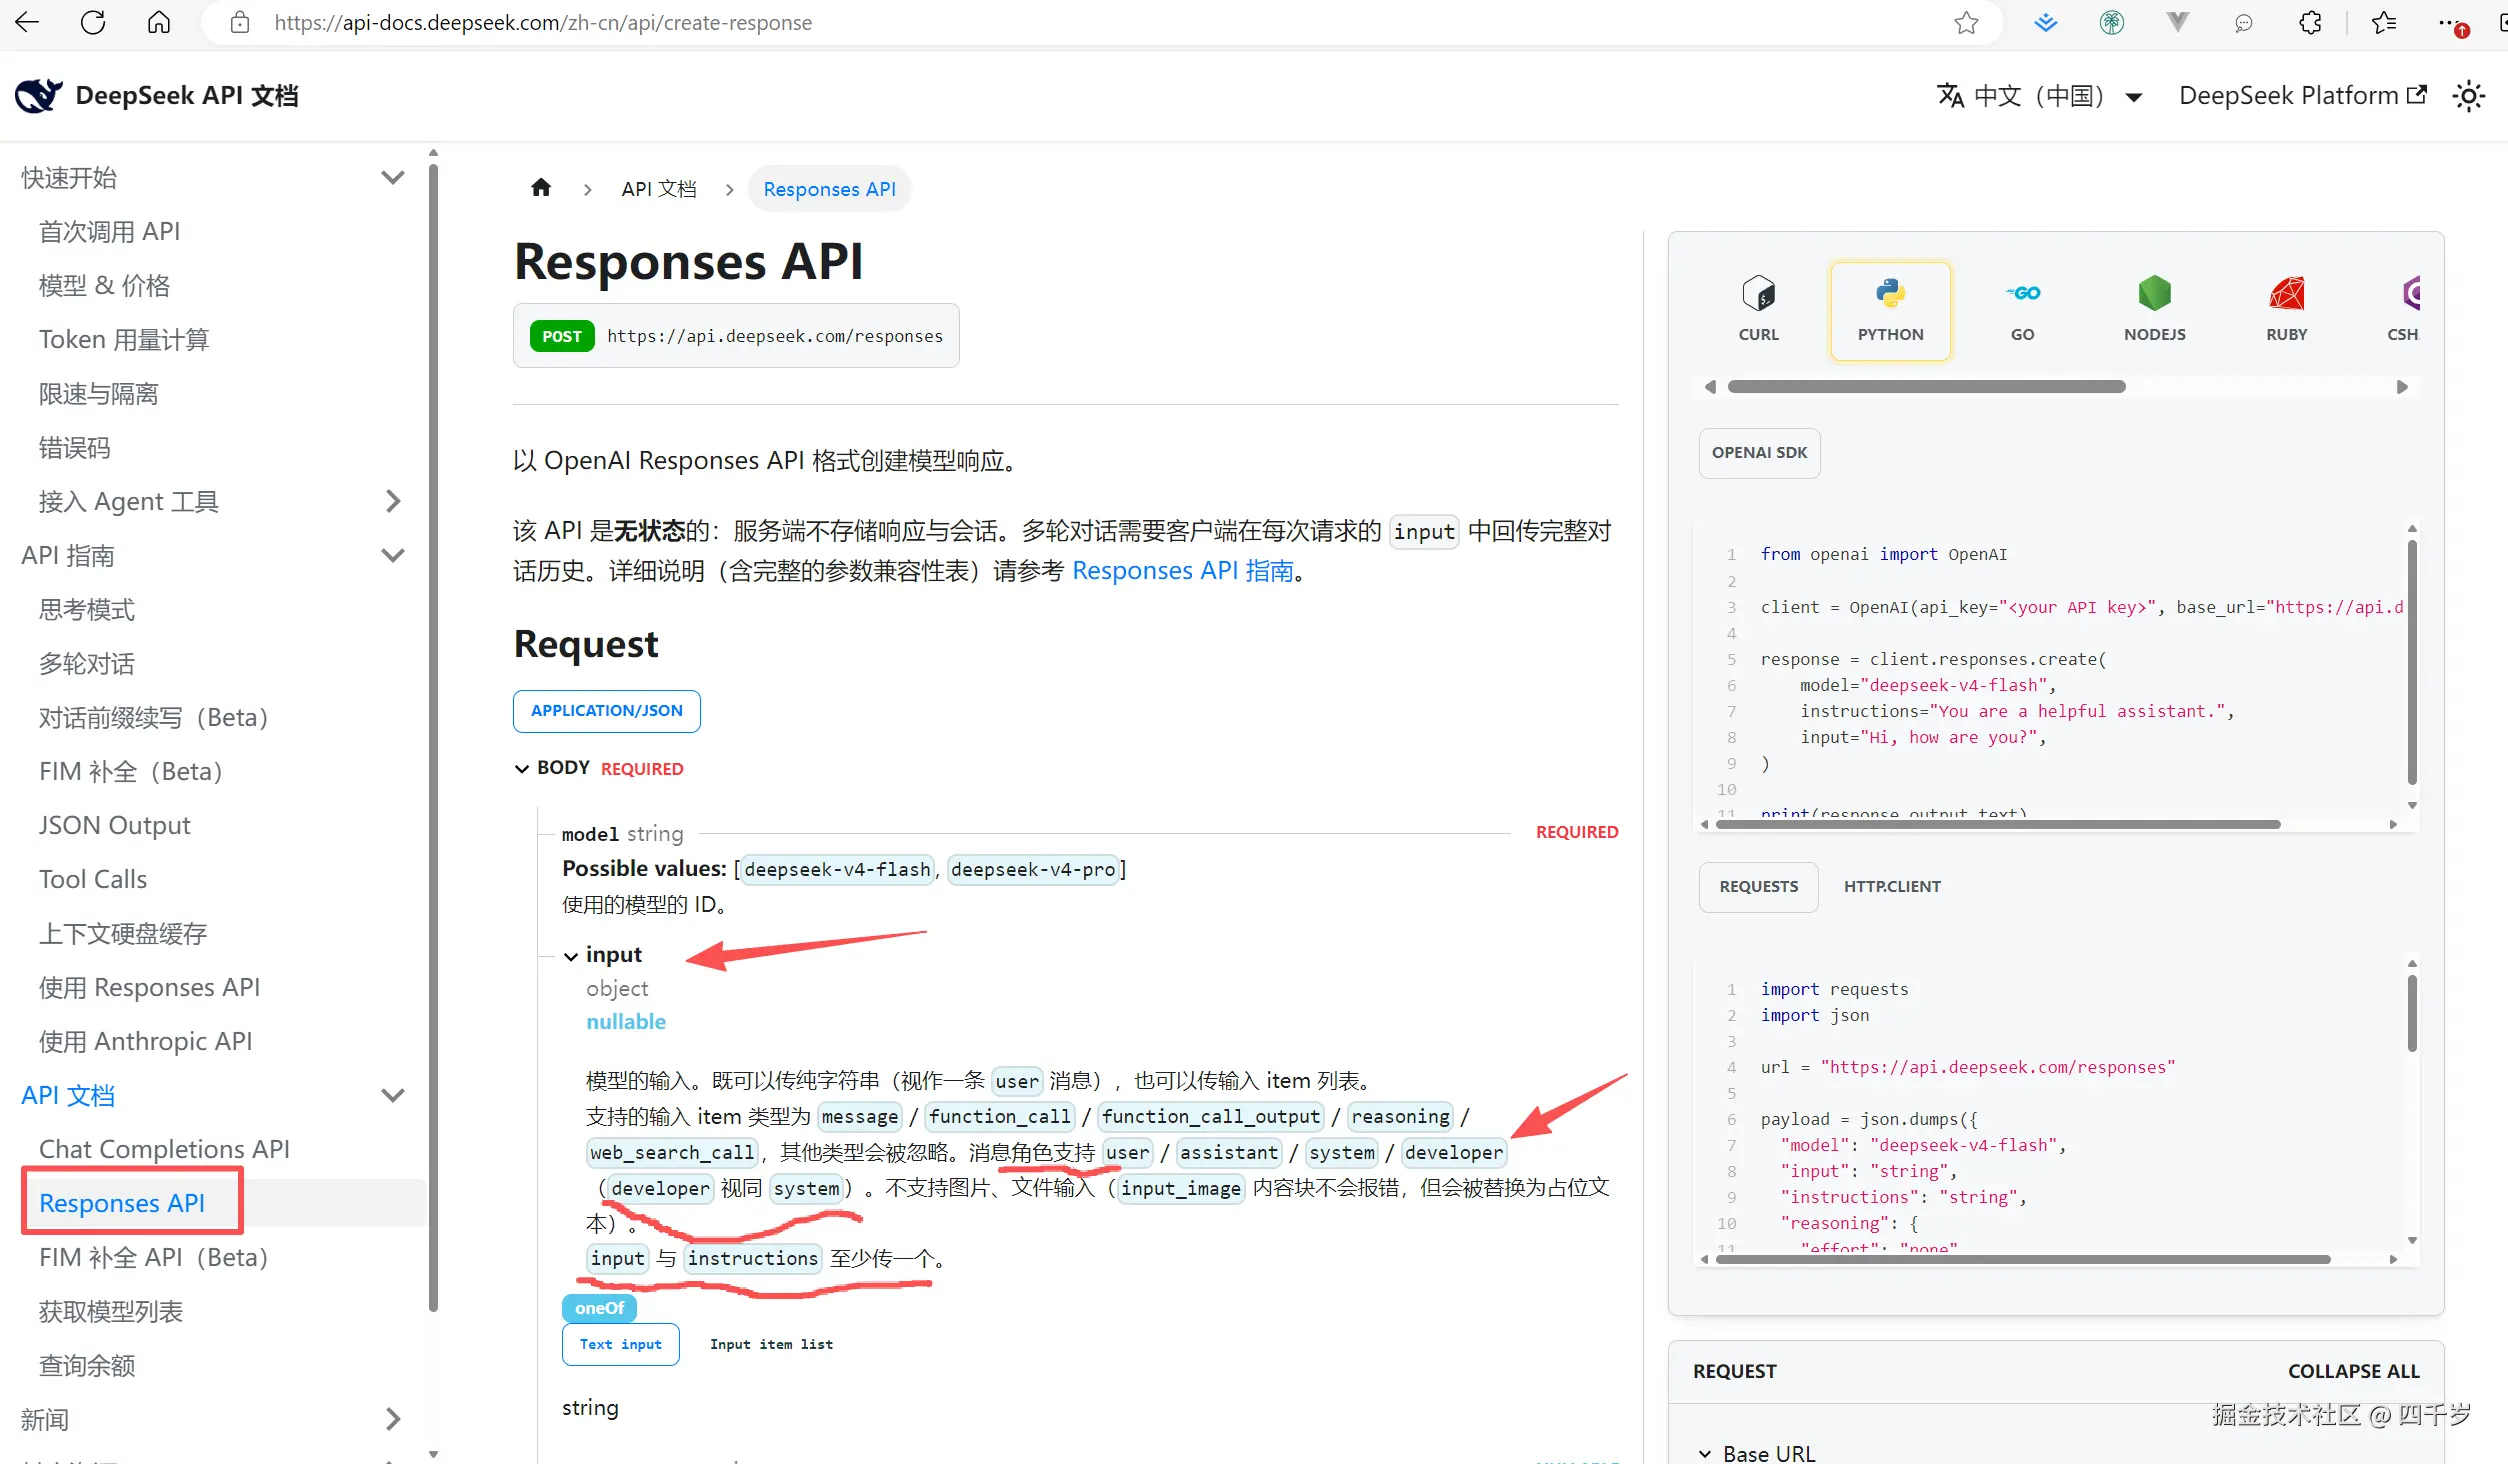Click the breadcrumb home icon
Image resolution: width=2508 pixels, height=1464 pixels.
(541, 188)
